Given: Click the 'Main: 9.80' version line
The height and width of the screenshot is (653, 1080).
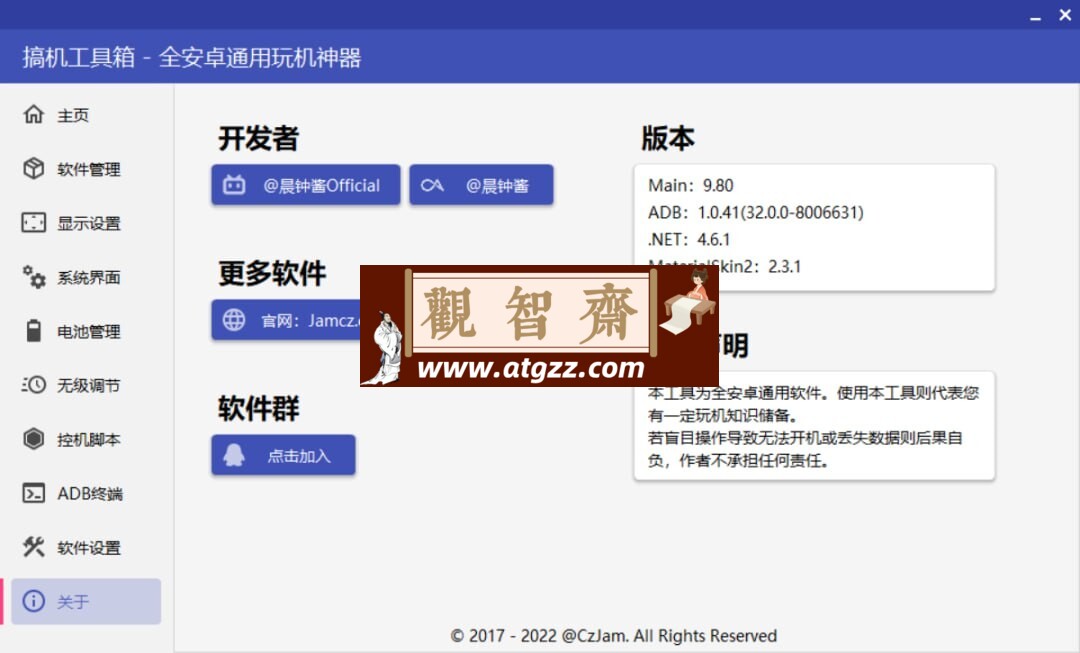Looking at the screenshot, I should point(690,185).
